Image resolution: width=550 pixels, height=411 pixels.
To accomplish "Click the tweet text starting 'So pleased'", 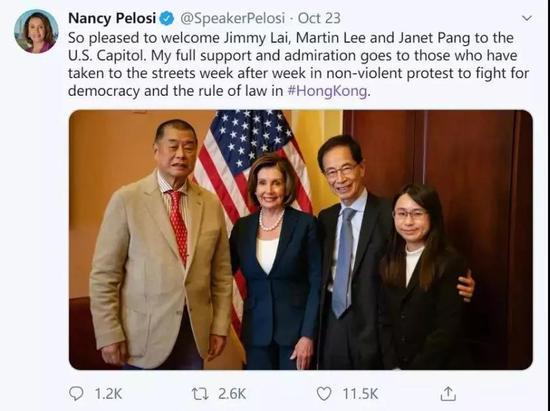I will tap(299, 65).
